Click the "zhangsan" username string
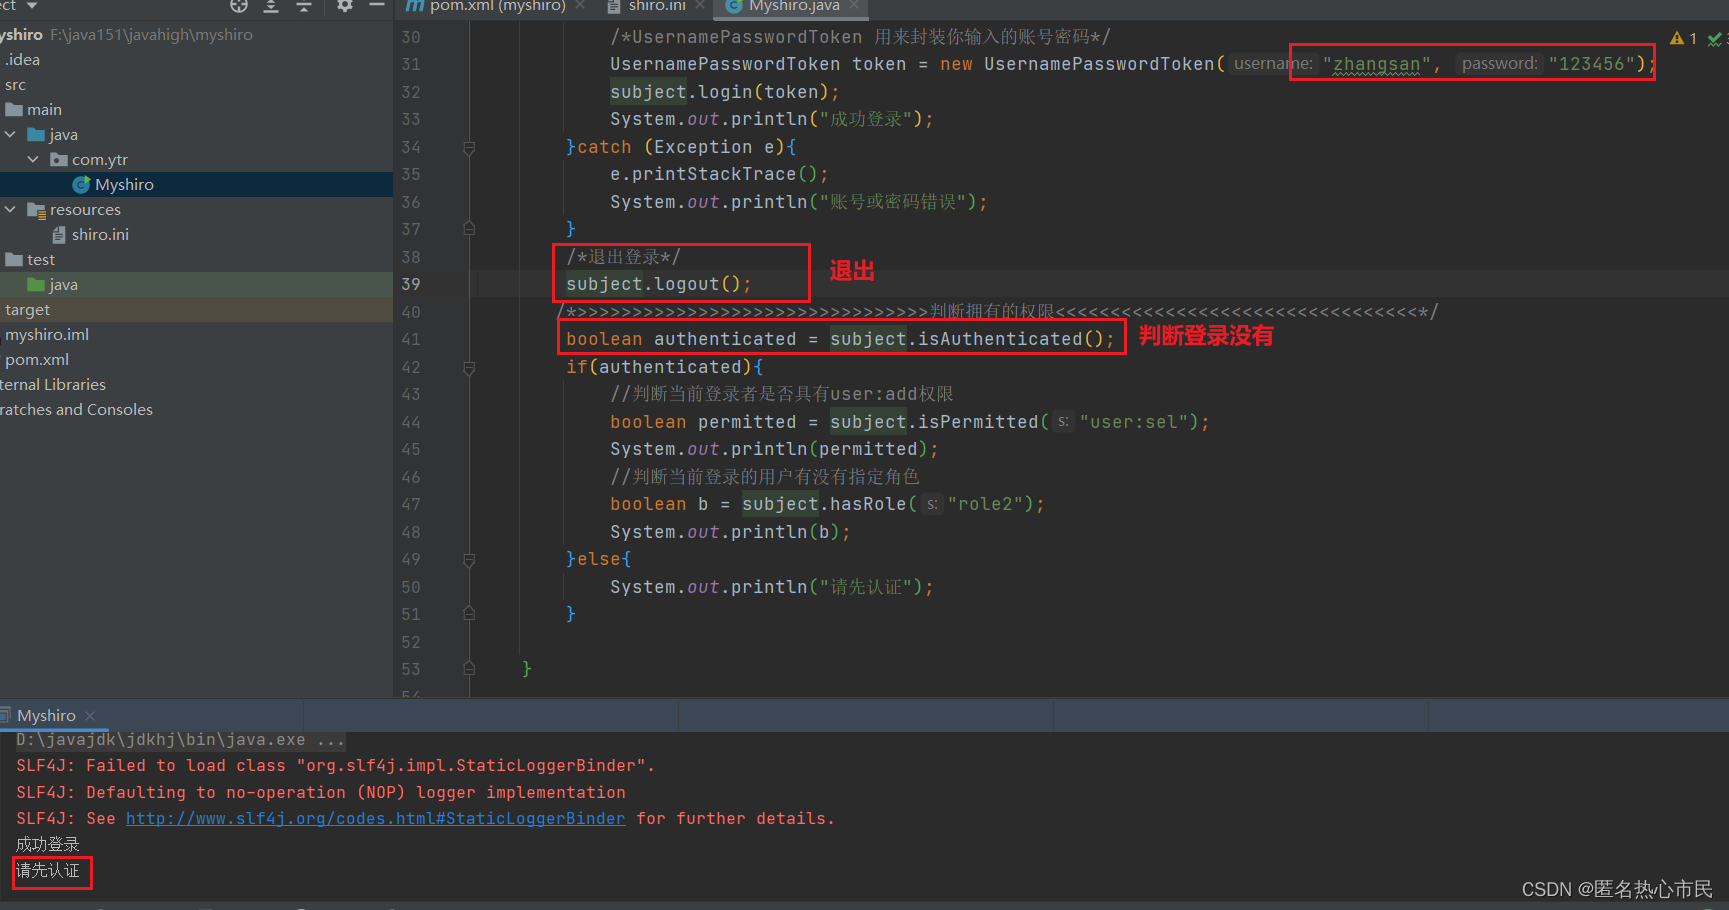Image resolution: width=1729 pixels, height=910 pixels. point(1377,65)
